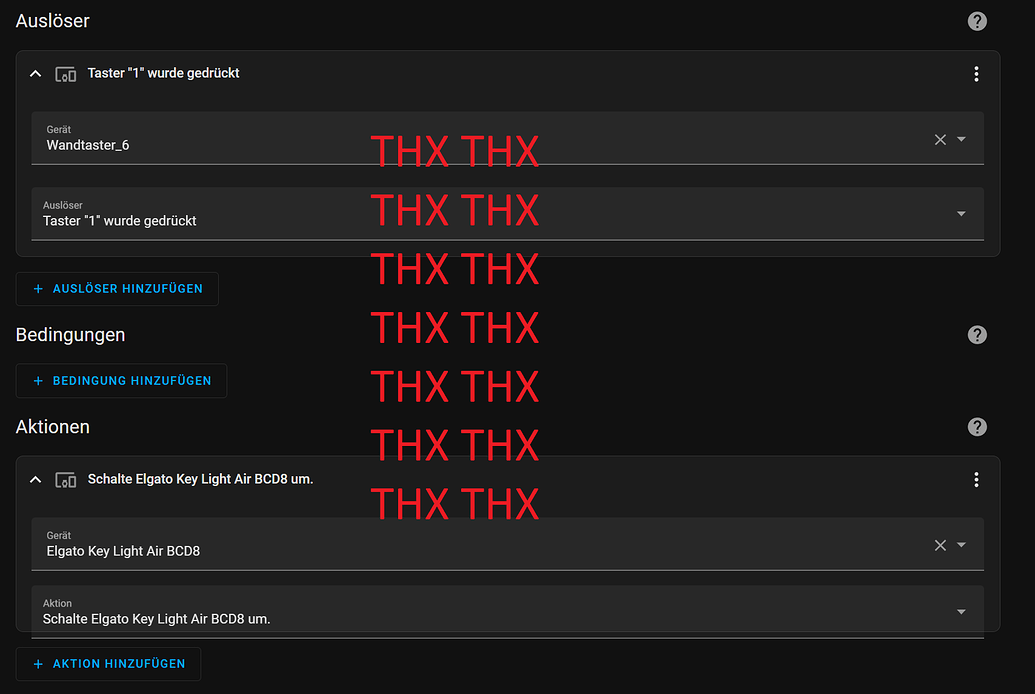Click Aktion hinzufügen button

coord(108,664)
